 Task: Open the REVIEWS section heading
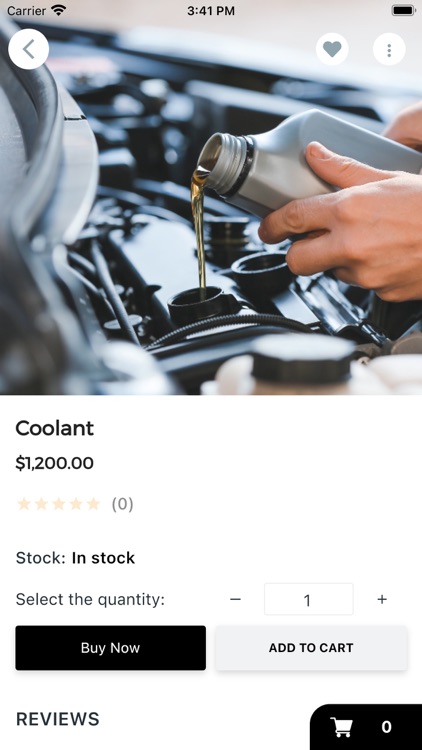tap(58, 719)
